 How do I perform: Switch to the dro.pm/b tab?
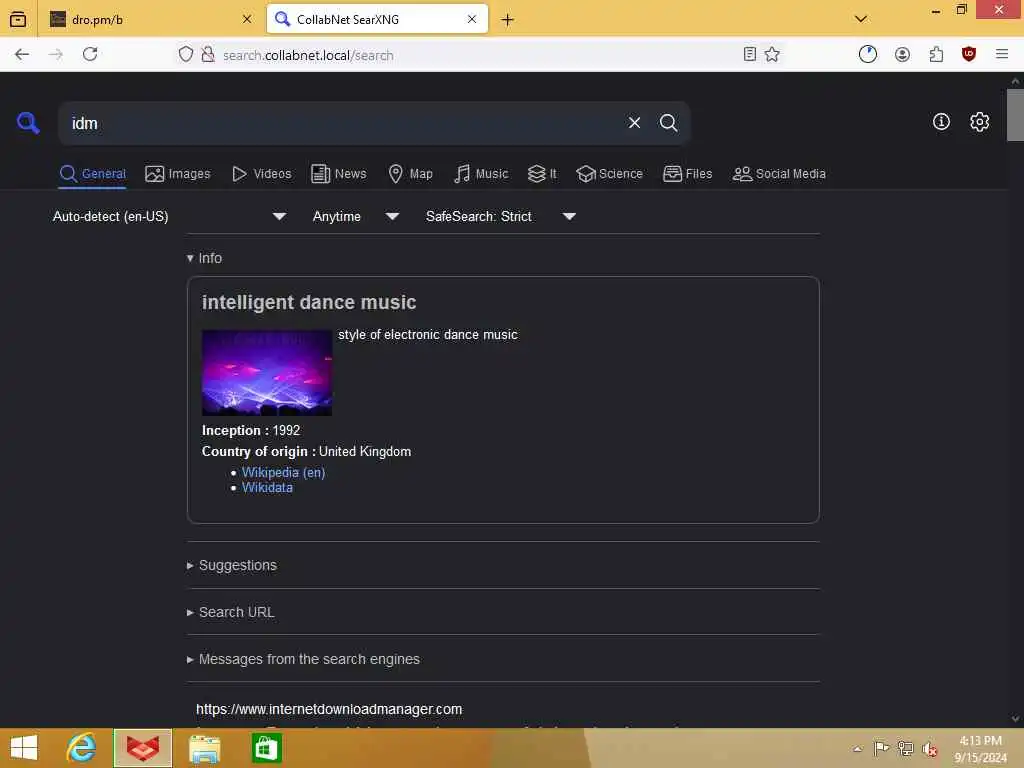pyautogui.click(x=150, y=19)
